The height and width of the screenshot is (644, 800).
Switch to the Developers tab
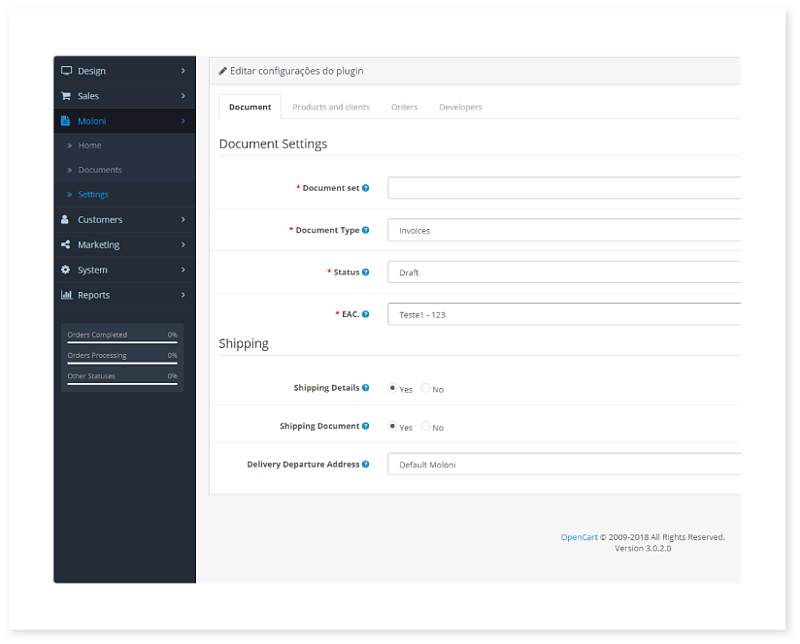pos(460,107)
